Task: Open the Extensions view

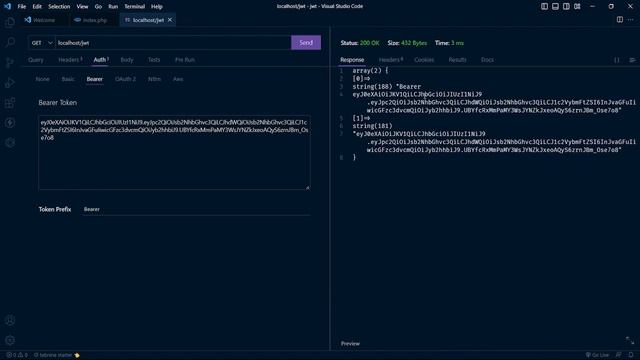Action: click(10, 102)
